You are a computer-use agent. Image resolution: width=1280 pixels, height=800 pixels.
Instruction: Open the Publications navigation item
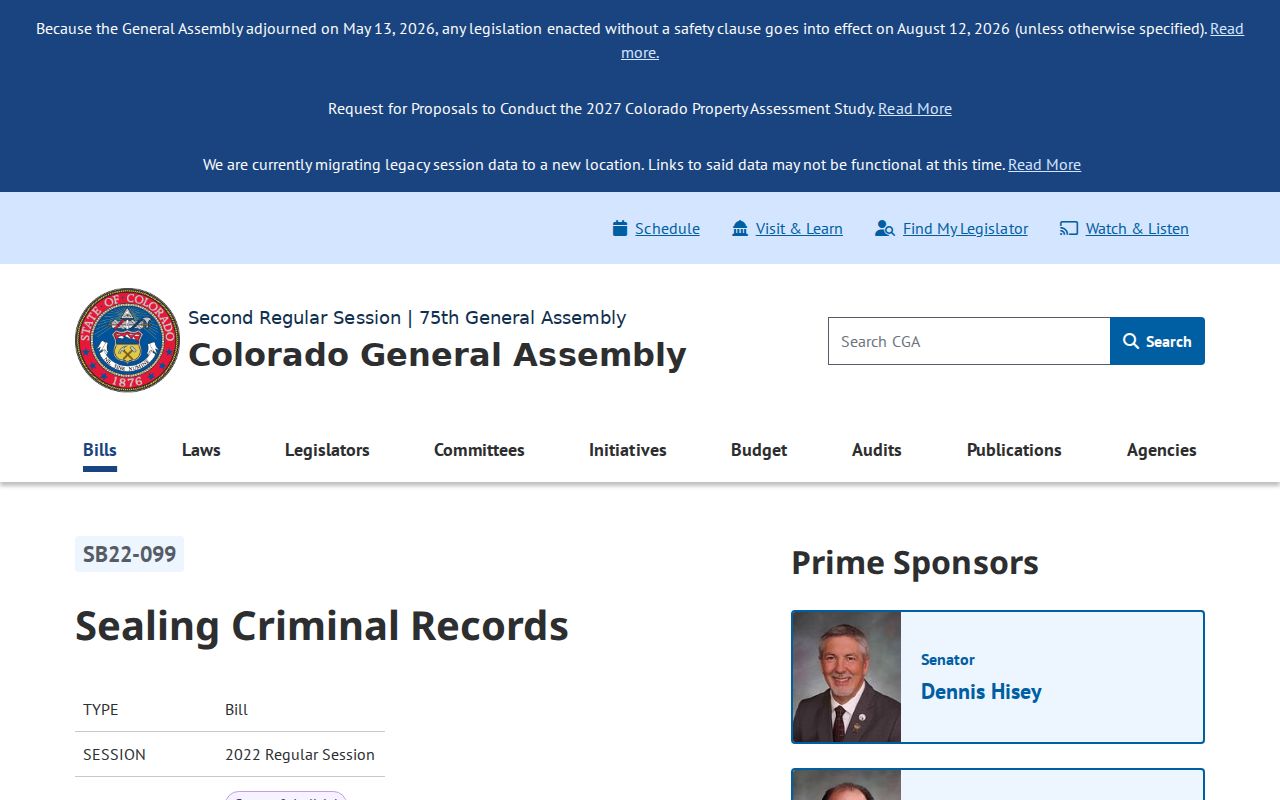tap(1014, 450)
